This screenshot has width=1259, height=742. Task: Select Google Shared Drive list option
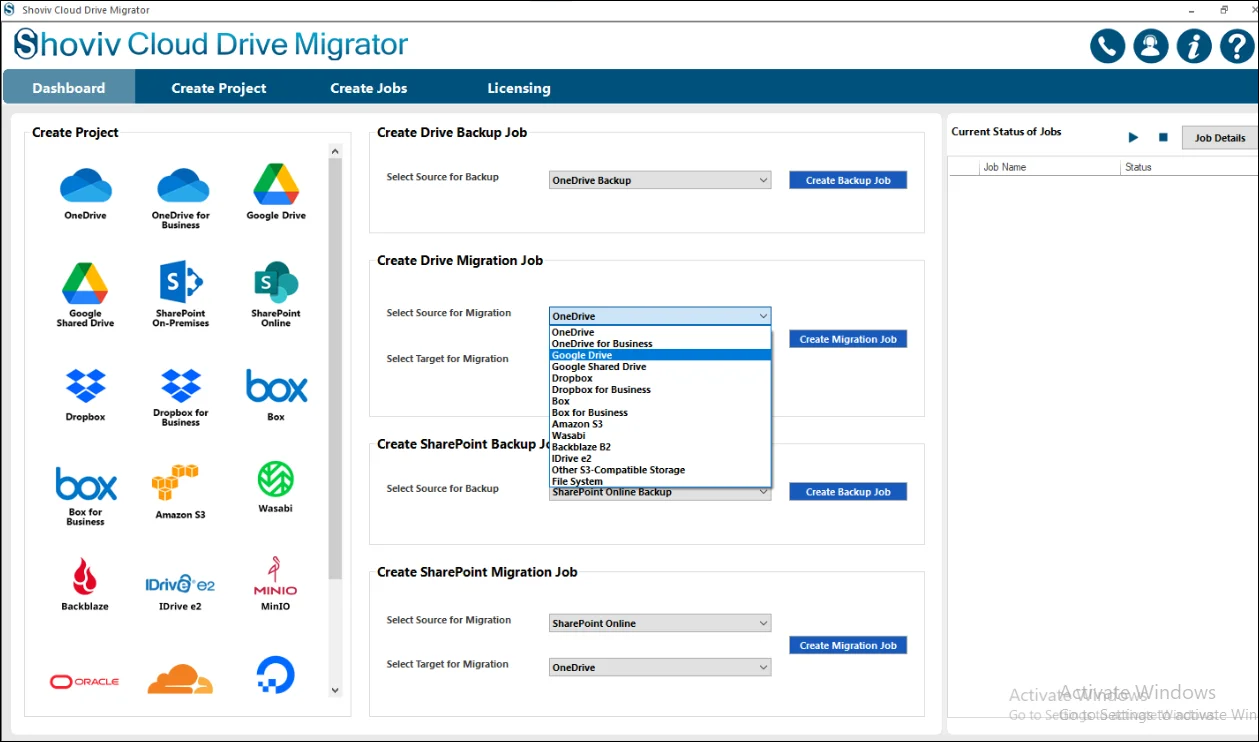coord(660,367)
